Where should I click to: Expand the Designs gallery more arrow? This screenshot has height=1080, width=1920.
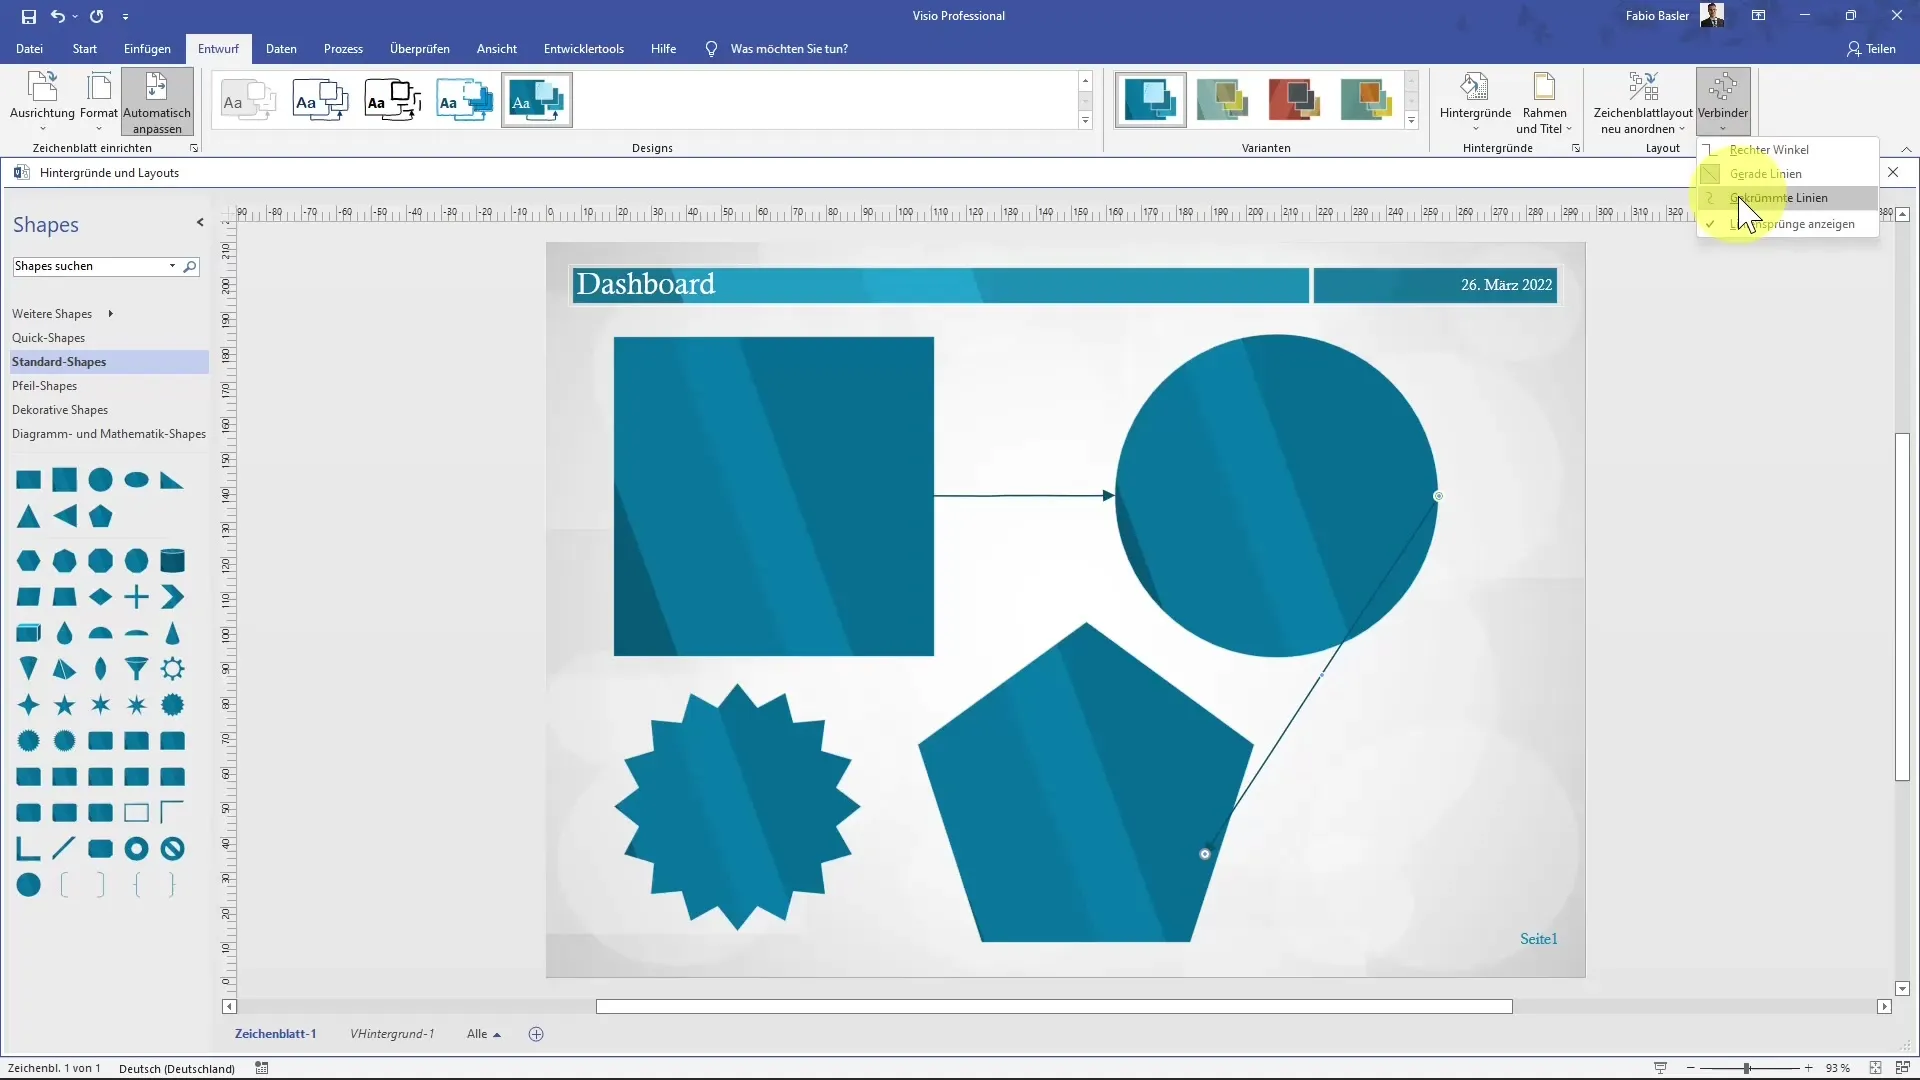point(1085,121)
